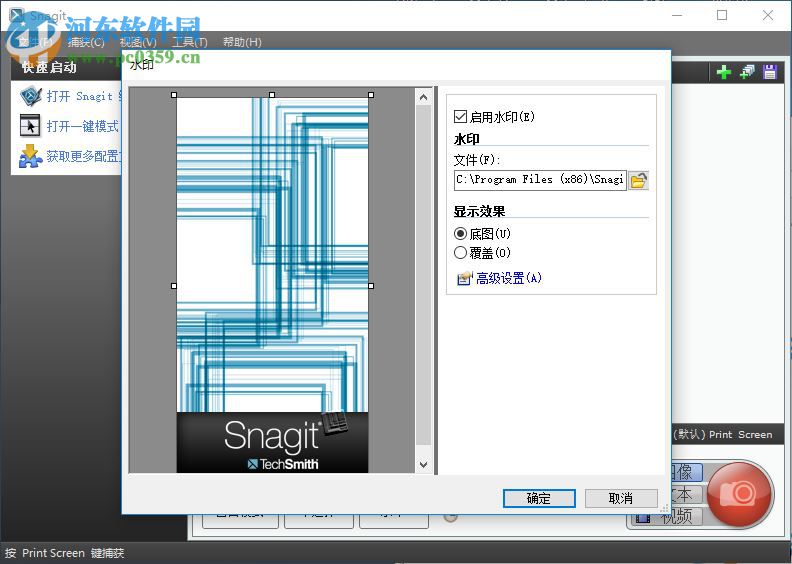Open the 帮助(H) menu in Snagit
792x564 pixels.
coord(242,42)
